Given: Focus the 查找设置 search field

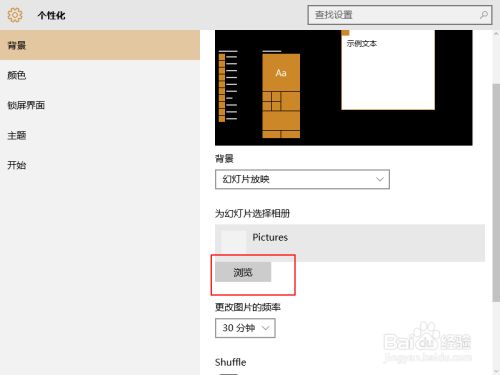Looking at the screenshot, I should pos(400,15).
